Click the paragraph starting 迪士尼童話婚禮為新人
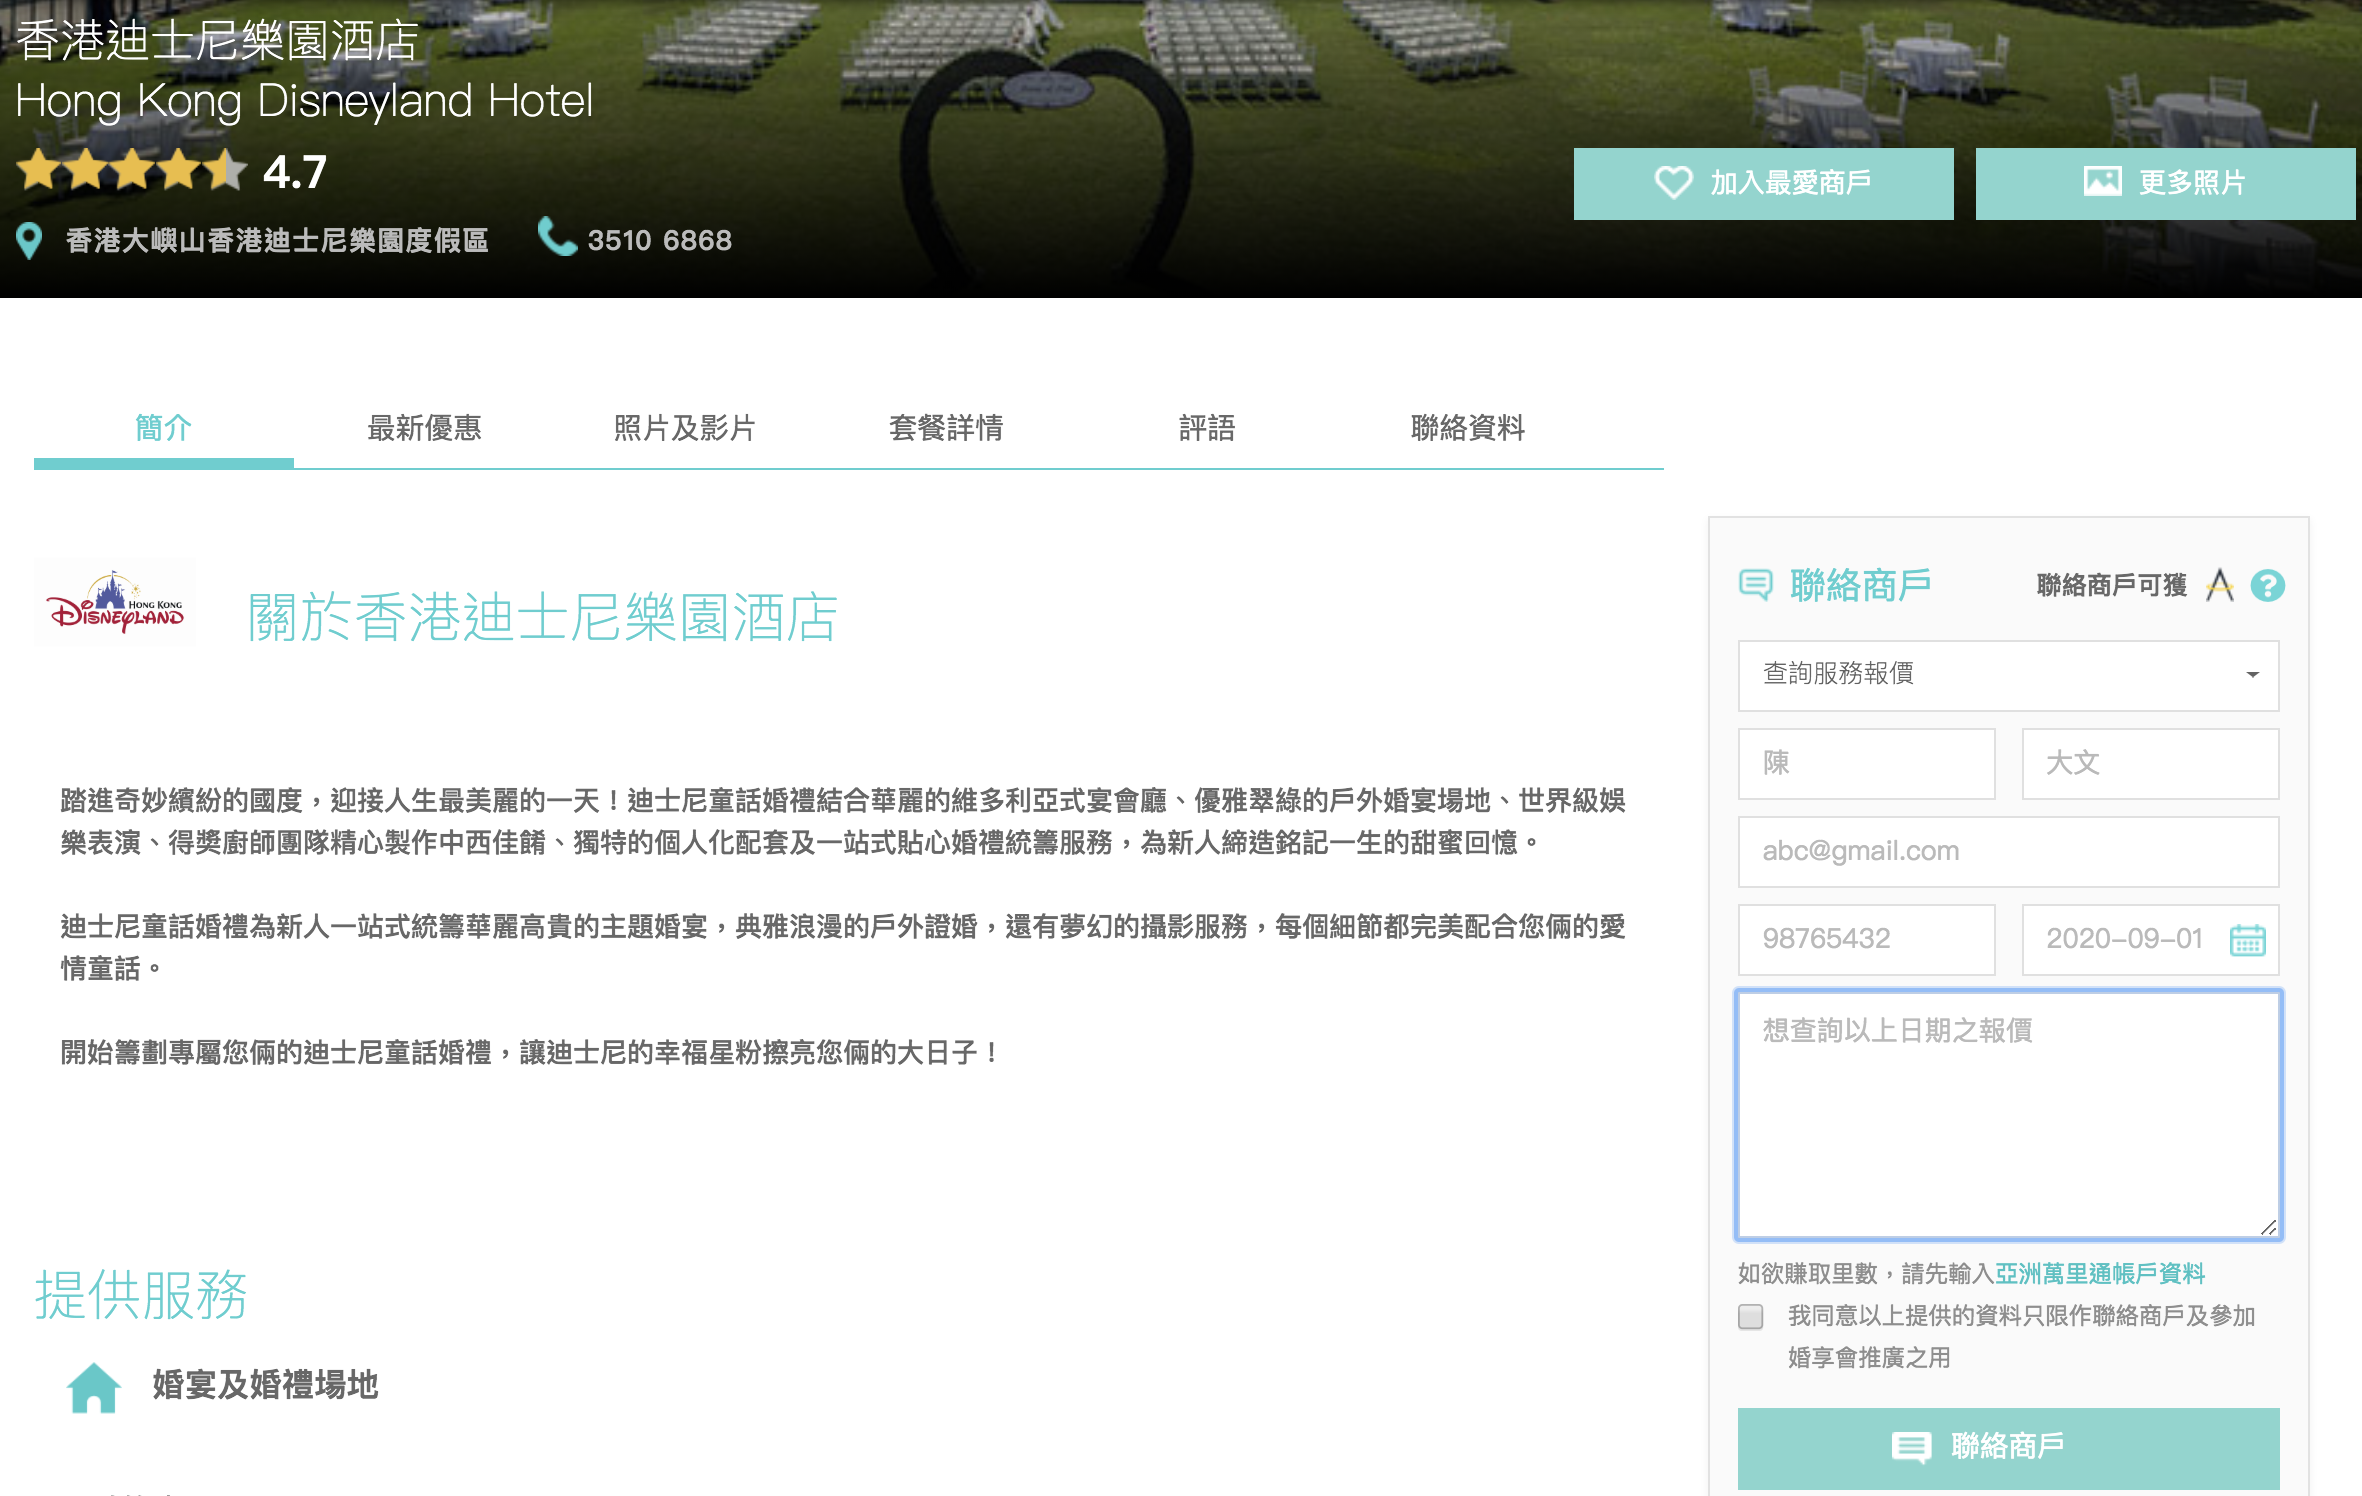Image resolution: width=2362 pixels, height=1496 pixels. (843, 947)
